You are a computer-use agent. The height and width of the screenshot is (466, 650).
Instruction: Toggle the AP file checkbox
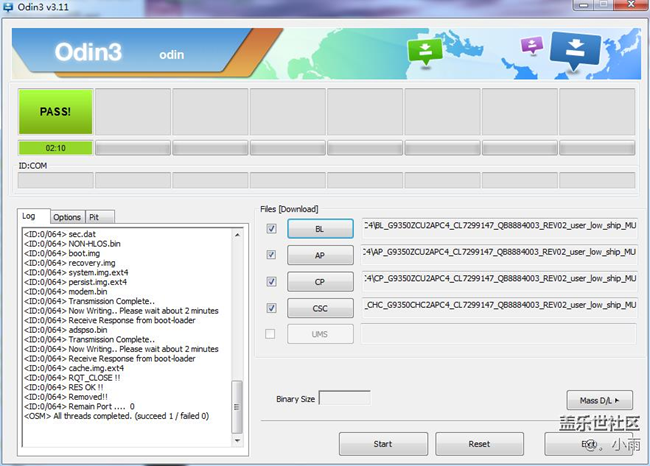pos(272,255)
